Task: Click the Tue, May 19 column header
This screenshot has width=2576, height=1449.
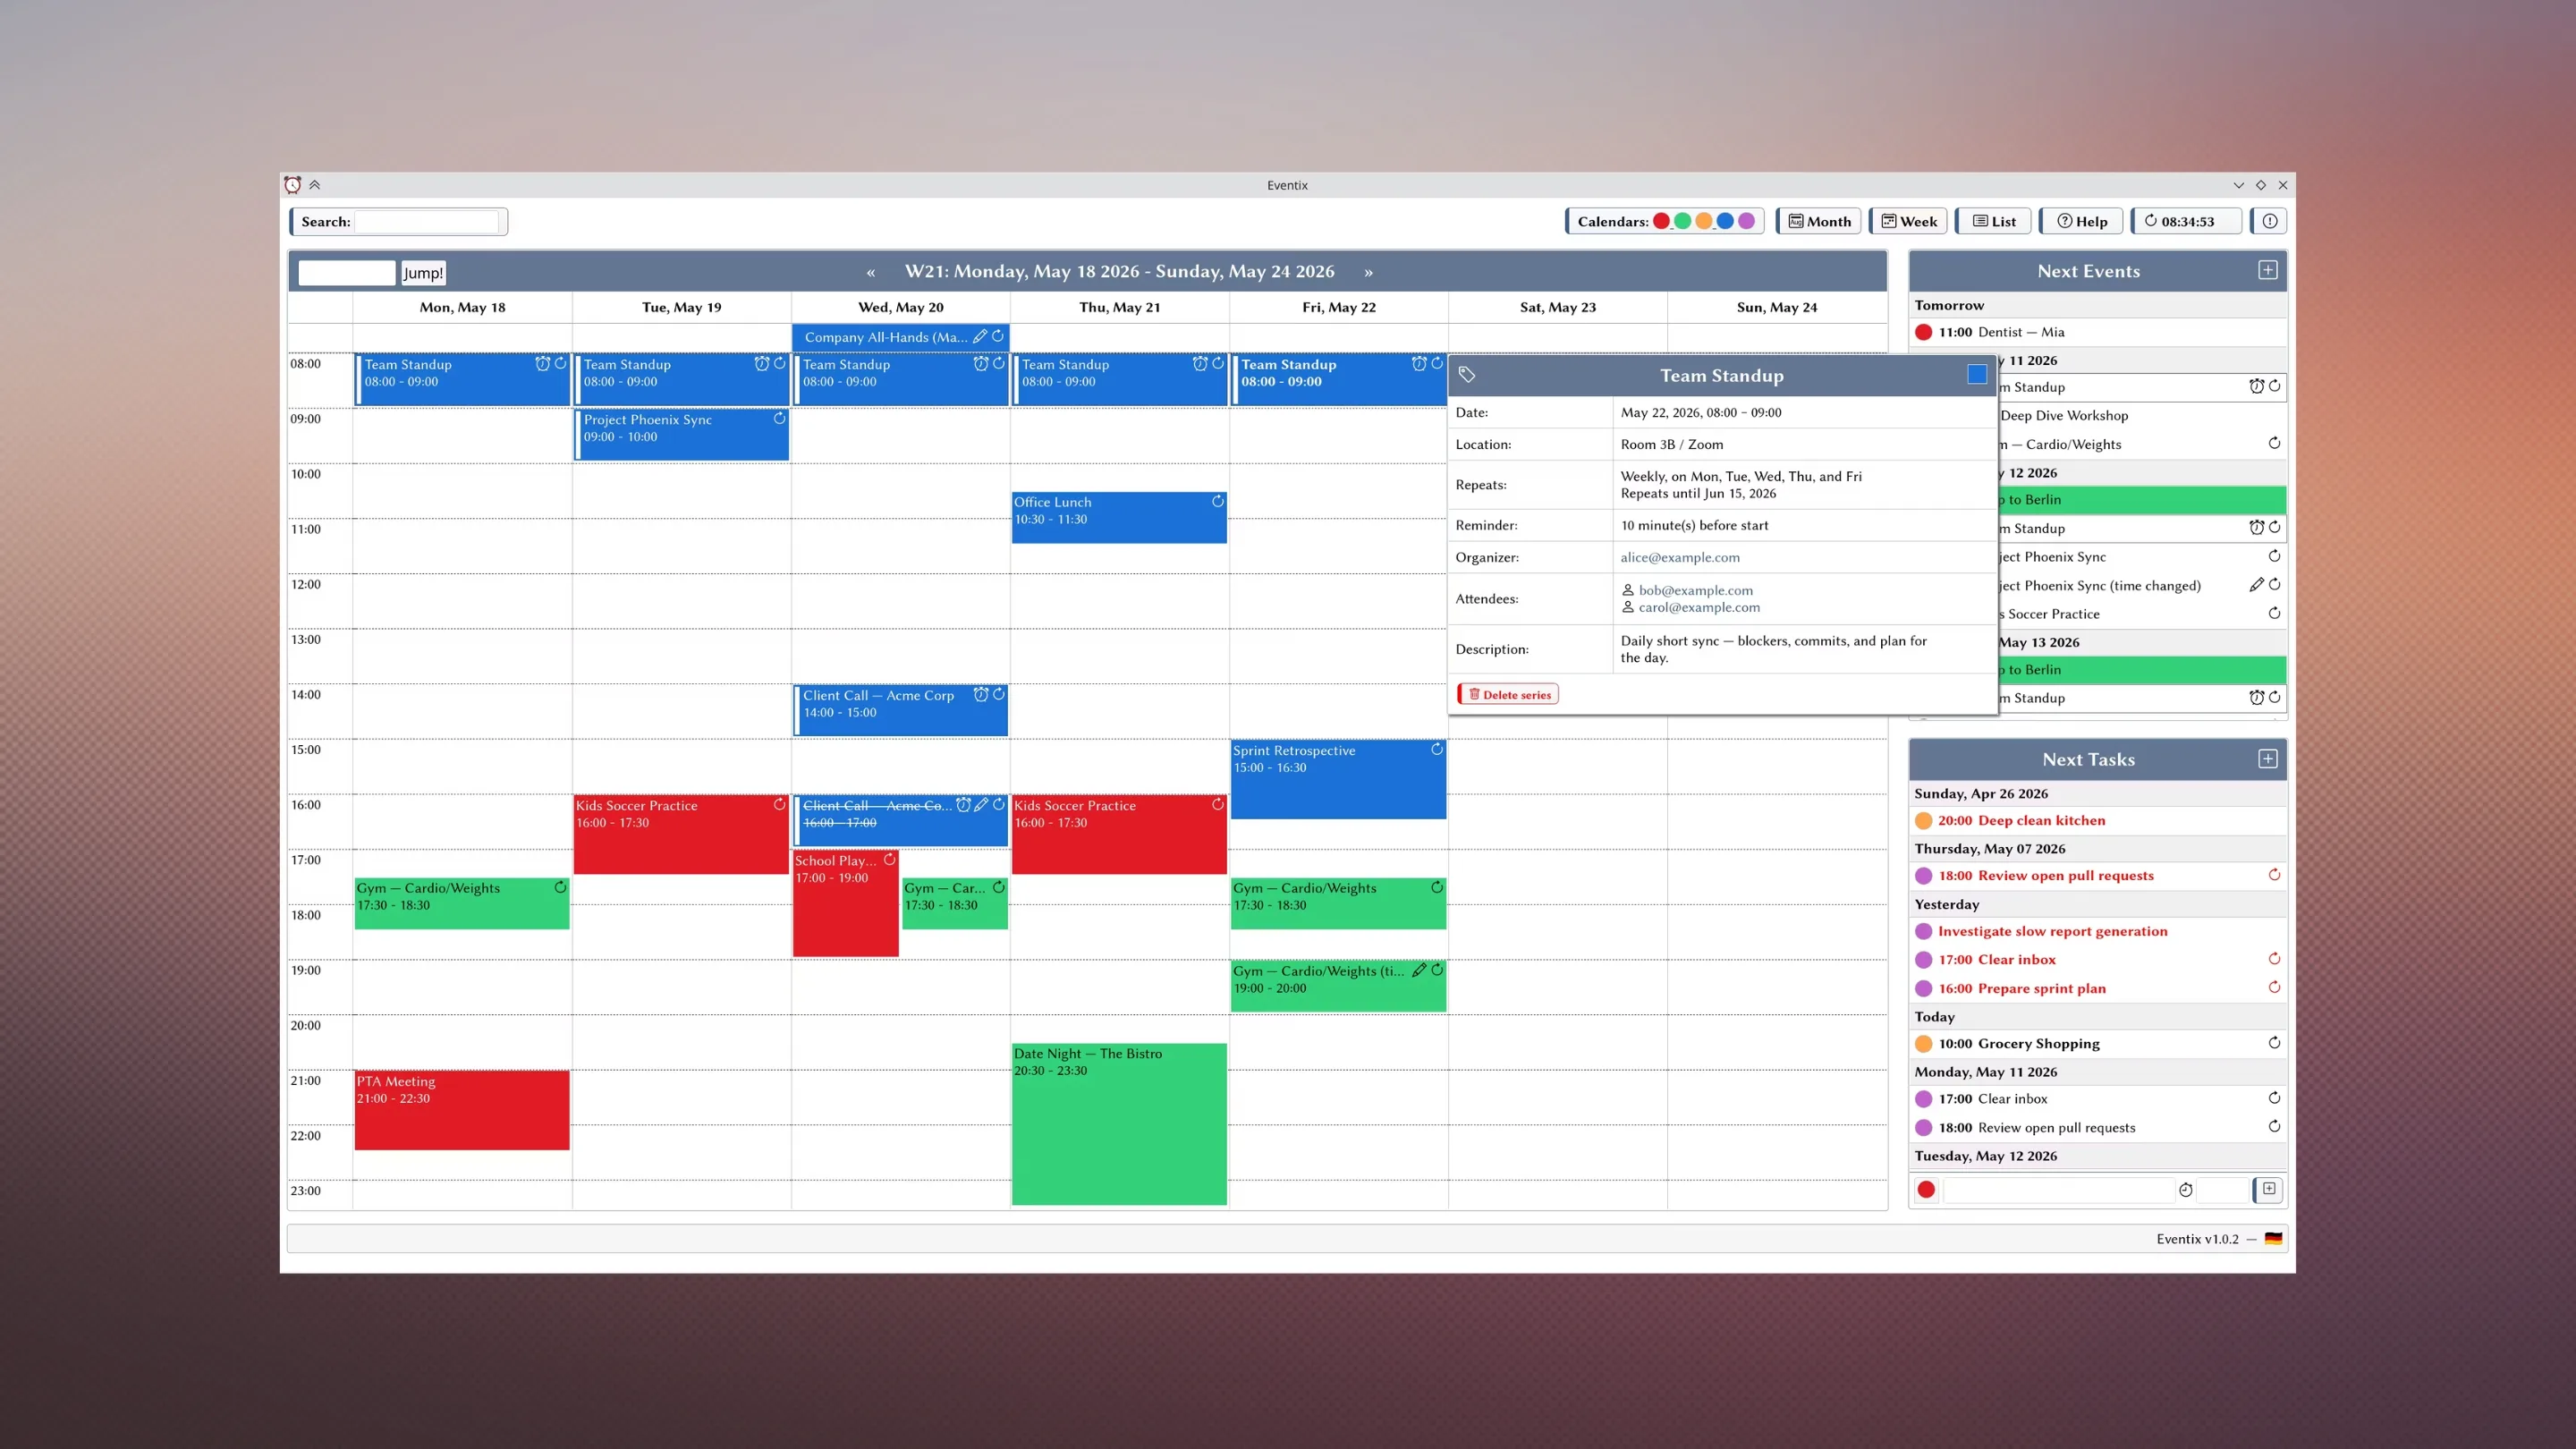Action: point(681,307)
